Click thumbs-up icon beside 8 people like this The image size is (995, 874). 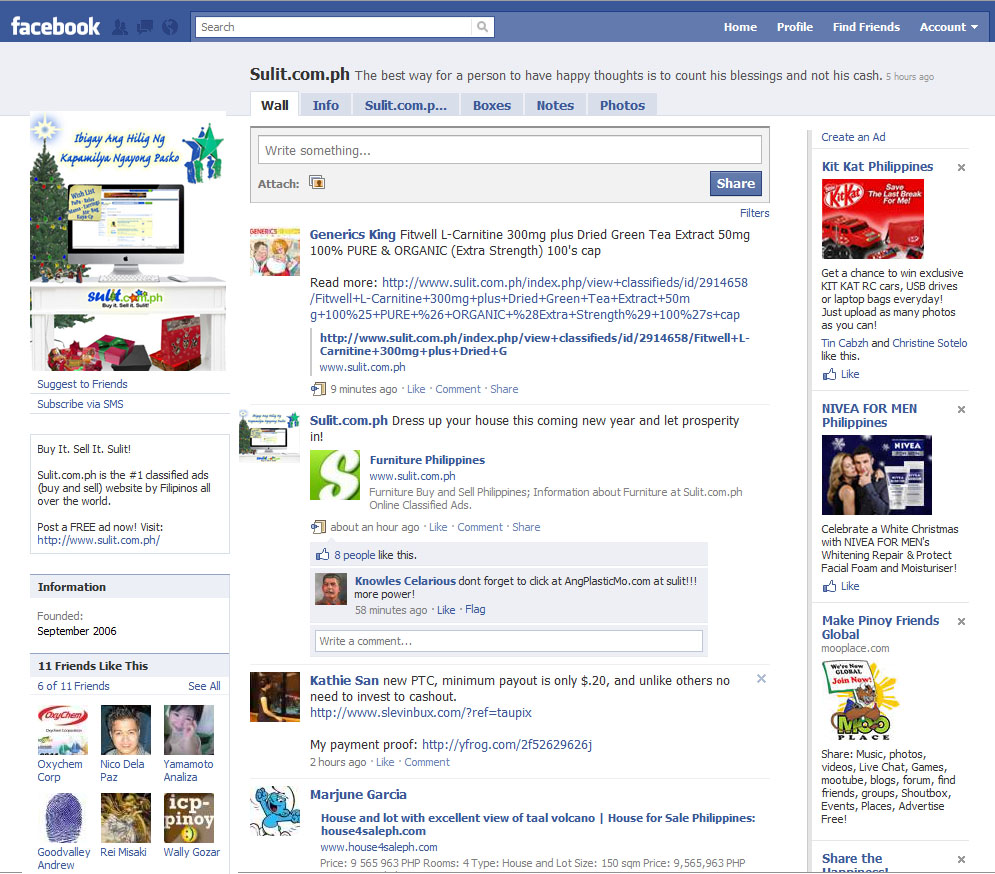point(322,555)
